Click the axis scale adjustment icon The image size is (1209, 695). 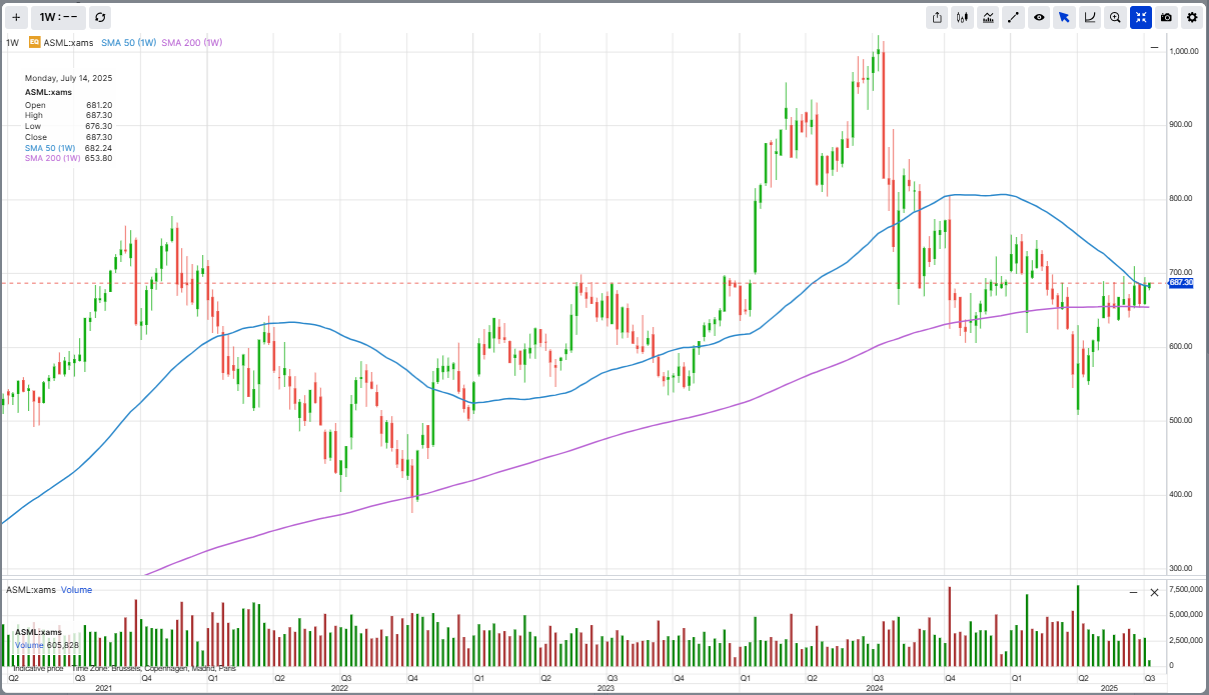pos(1090,17)
